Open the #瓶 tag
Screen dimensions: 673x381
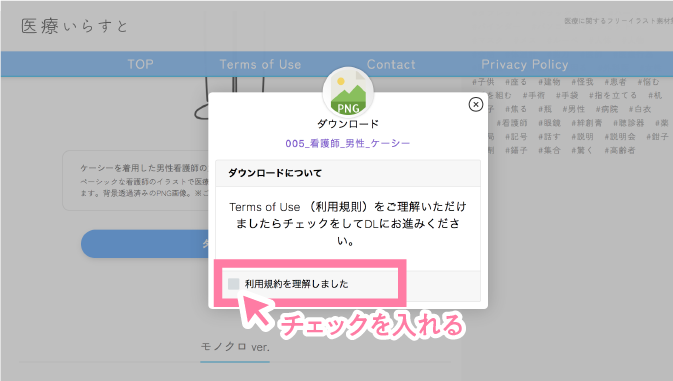545,109
